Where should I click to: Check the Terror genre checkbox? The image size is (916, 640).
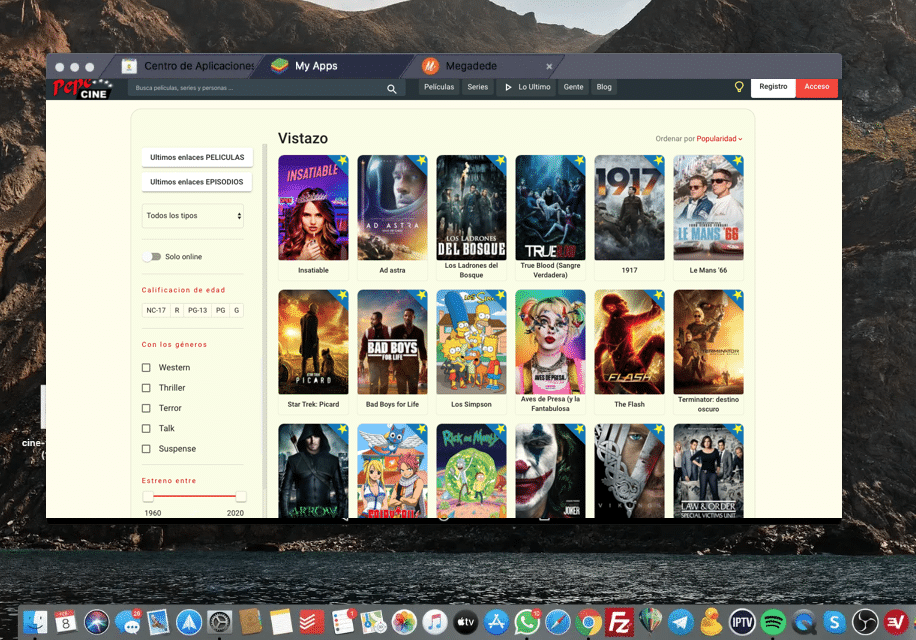pyautogui.click(x=146, y=408)
